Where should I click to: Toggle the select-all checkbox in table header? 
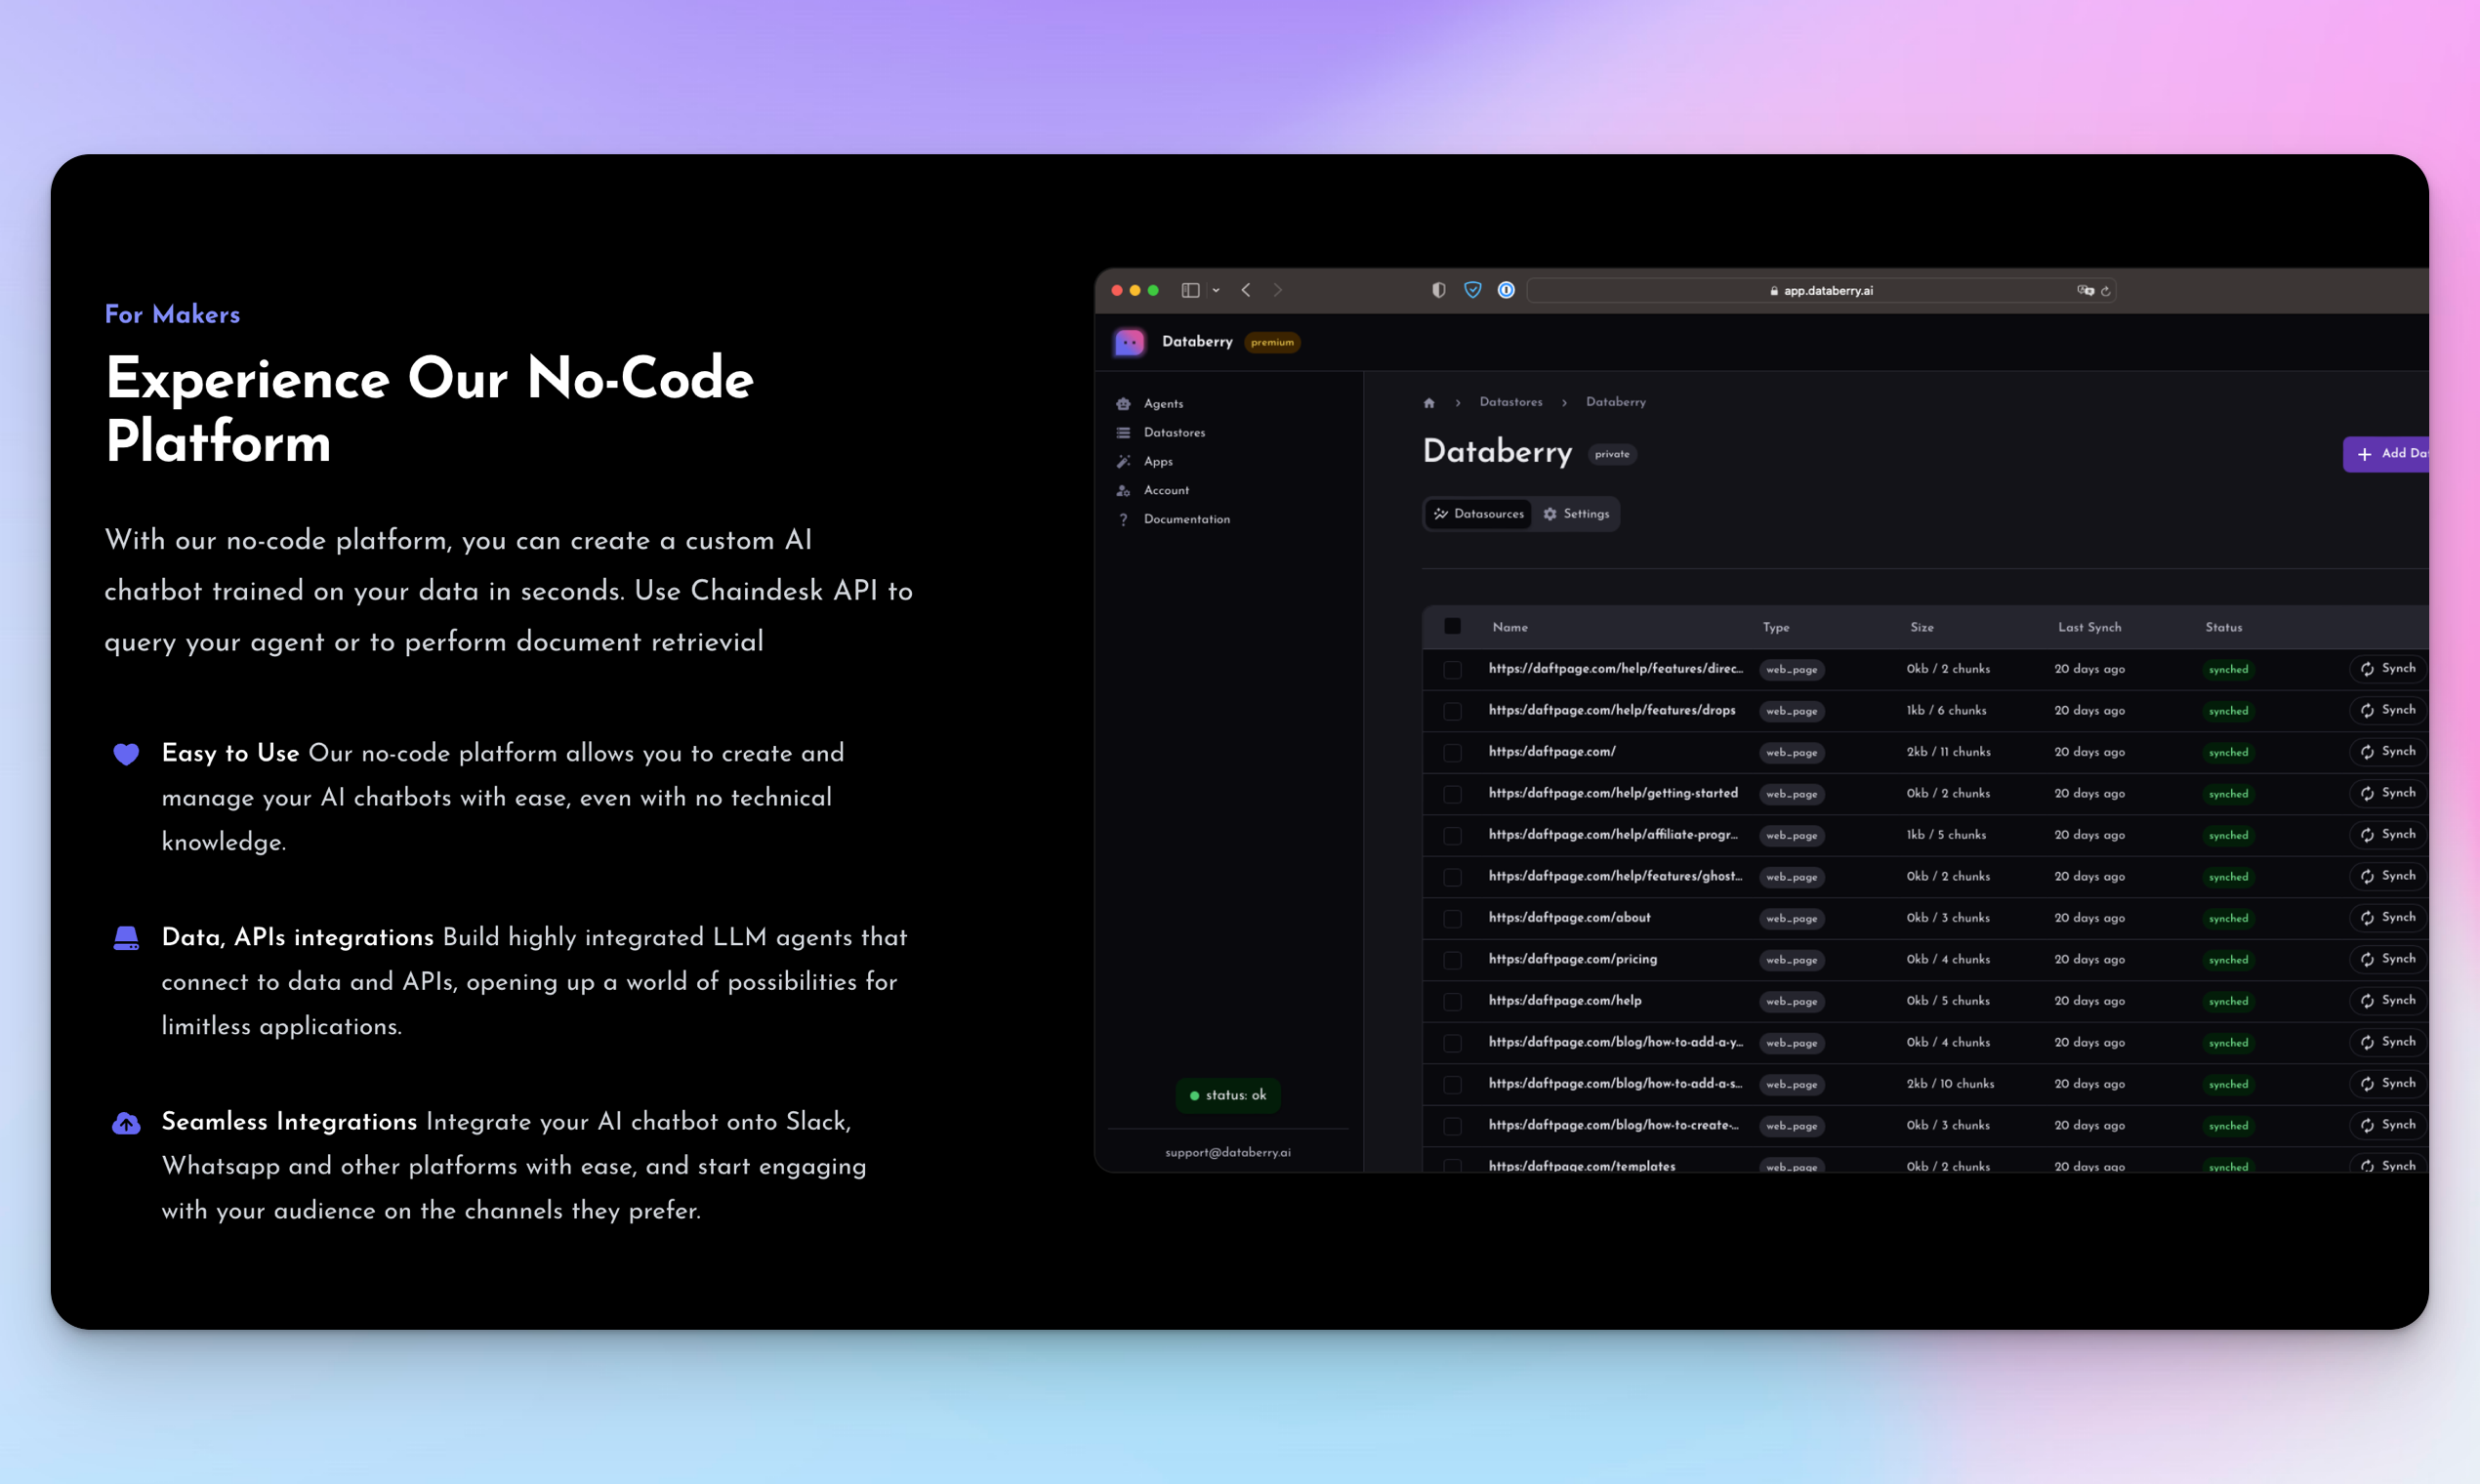coord(1452,627)
